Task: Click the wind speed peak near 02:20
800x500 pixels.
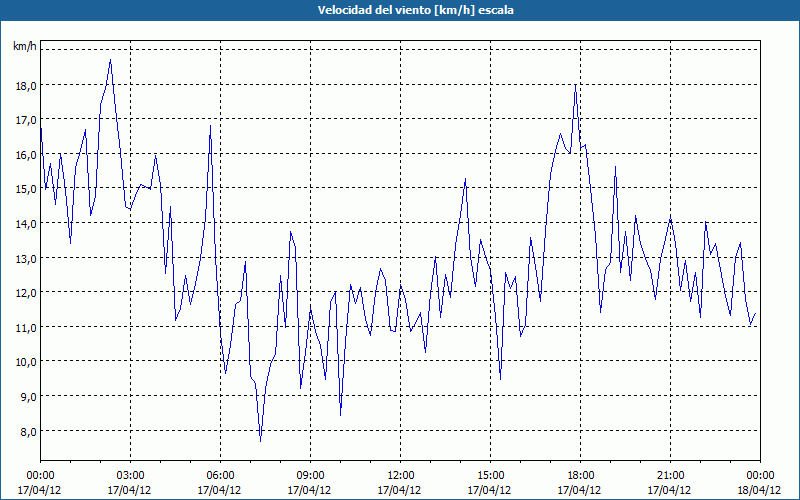Action: [x=110, y=60]
